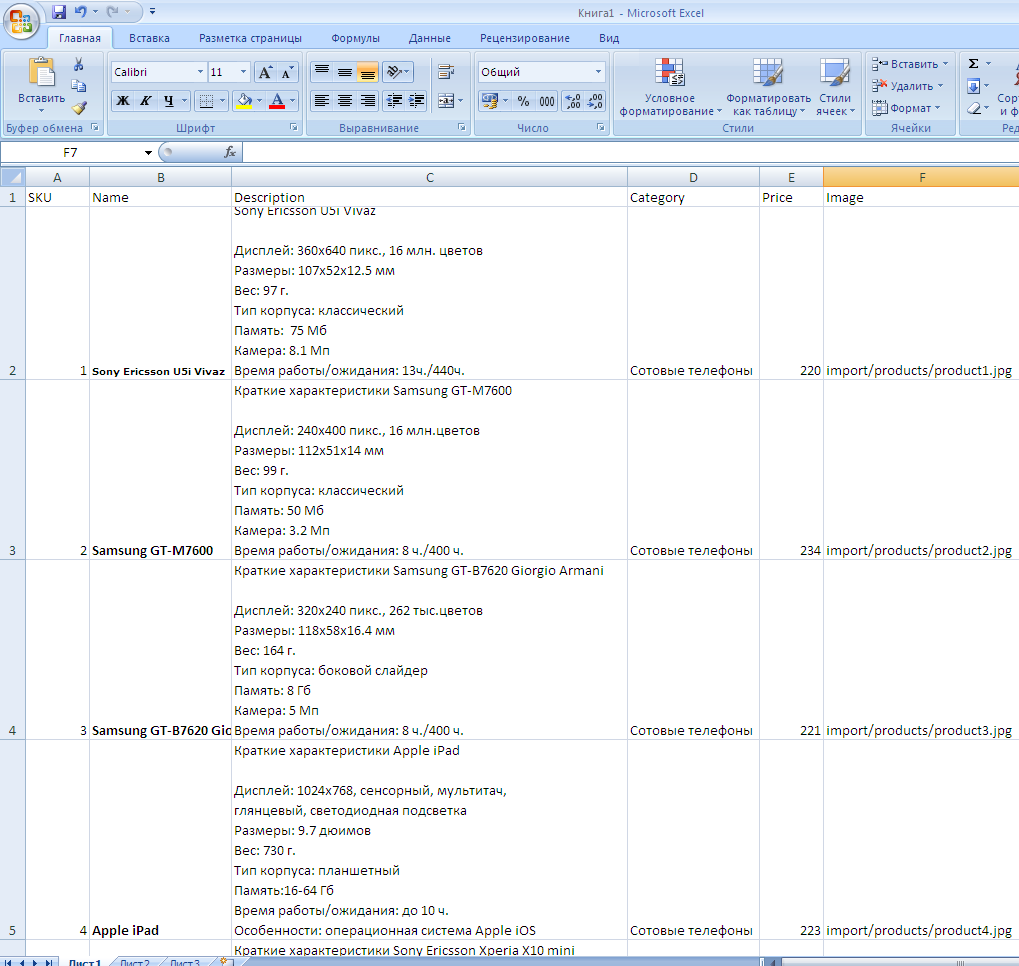The image size is (1019, 966).
Task: Open Число dialog launcher
Action: (600, 127)
